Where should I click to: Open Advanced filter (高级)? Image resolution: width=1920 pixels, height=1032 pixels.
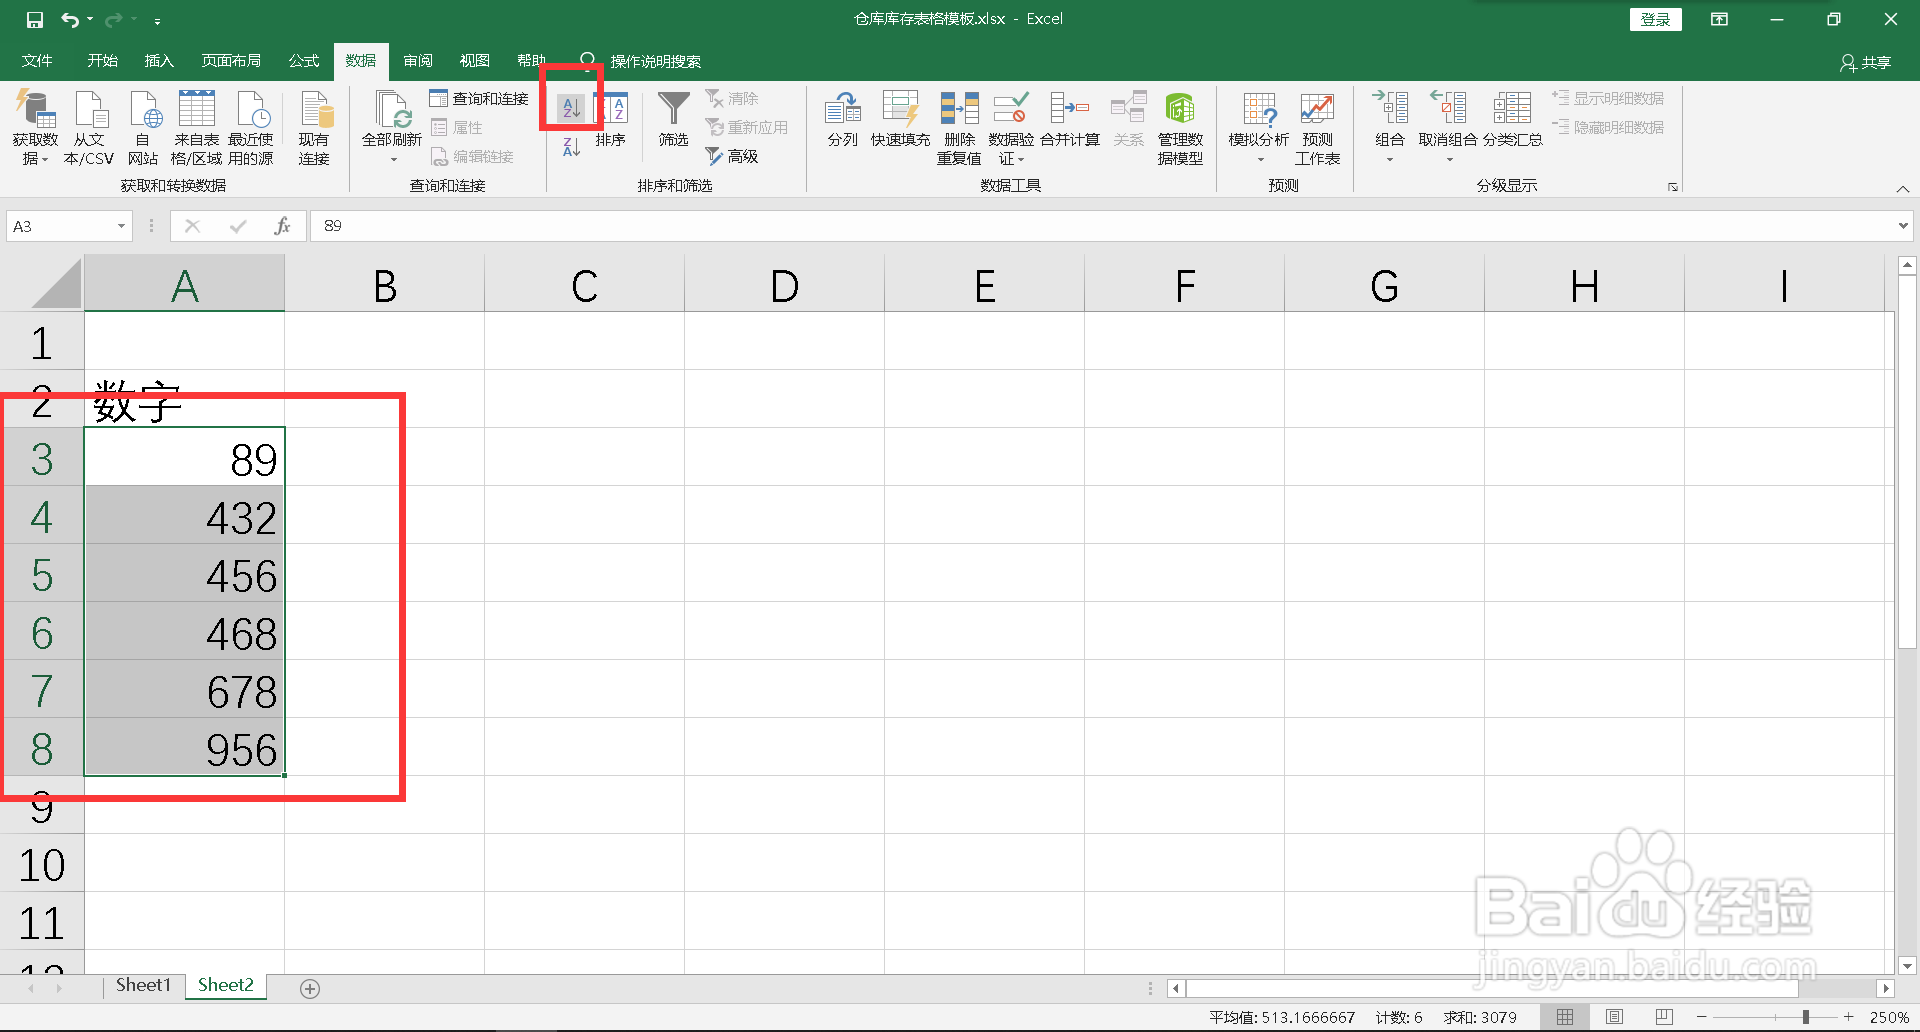(x=732, y=156)
